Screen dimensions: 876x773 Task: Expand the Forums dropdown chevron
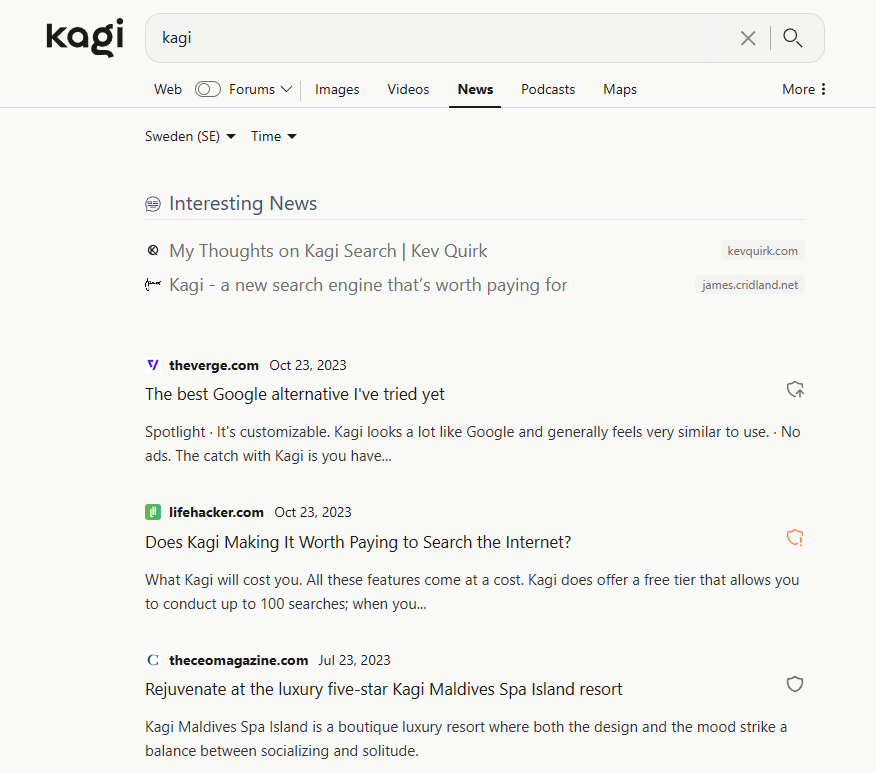coord(286,89)
